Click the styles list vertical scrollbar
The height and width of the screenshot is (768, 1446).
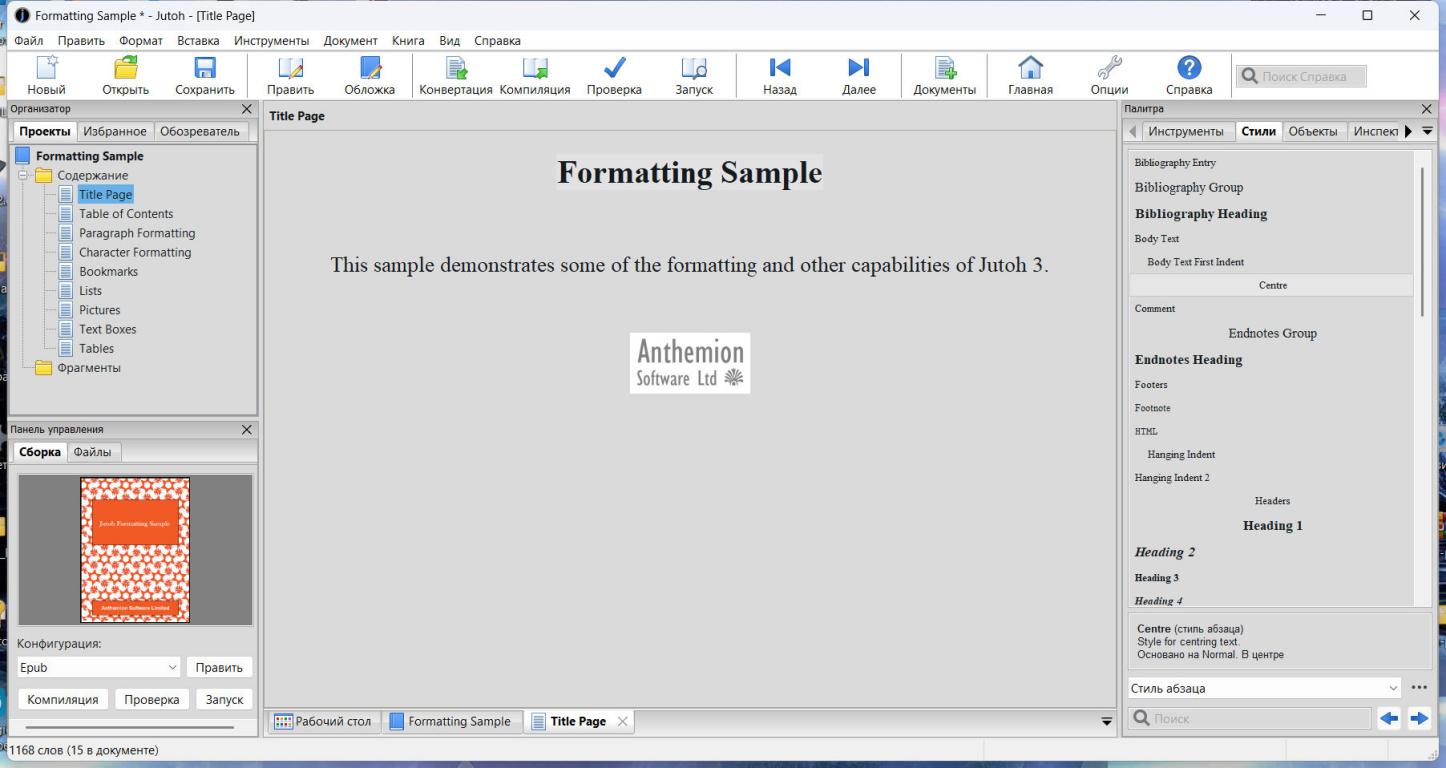coord(1421,240)
